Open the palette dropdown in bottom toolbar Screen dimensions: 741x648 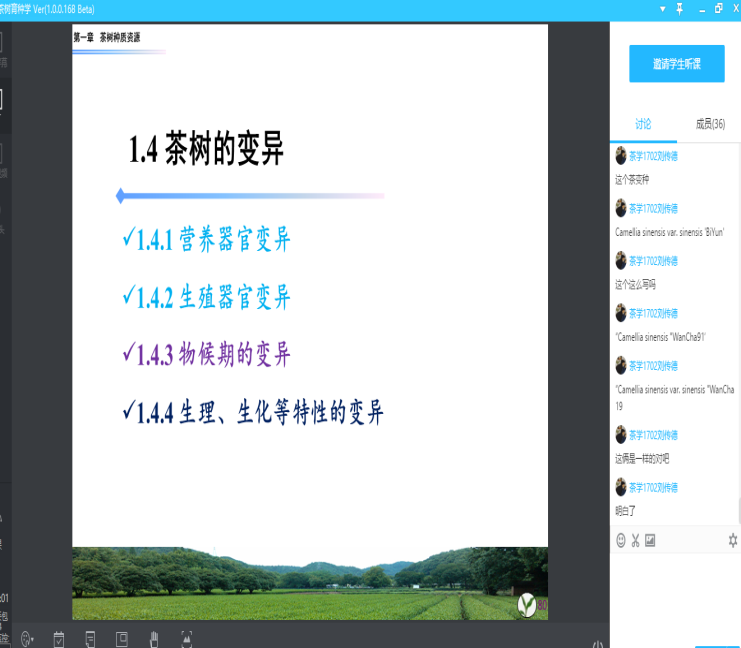28,637
